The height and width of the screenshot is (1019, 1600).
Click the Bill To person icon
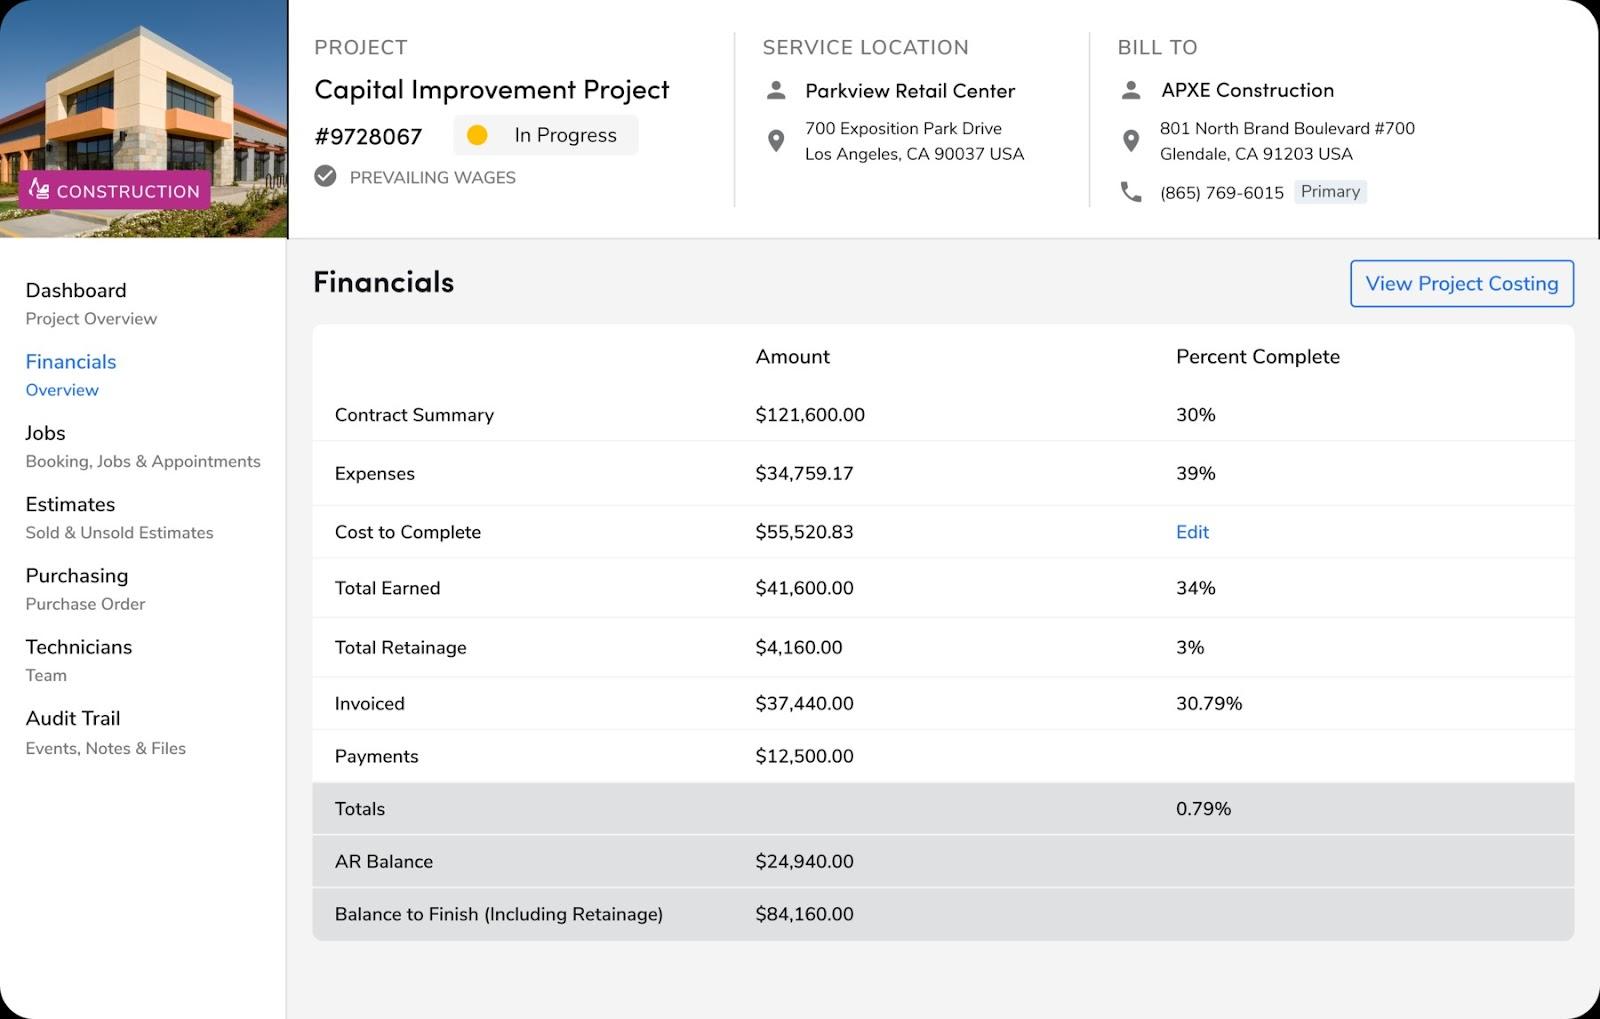pos(1131,91)
